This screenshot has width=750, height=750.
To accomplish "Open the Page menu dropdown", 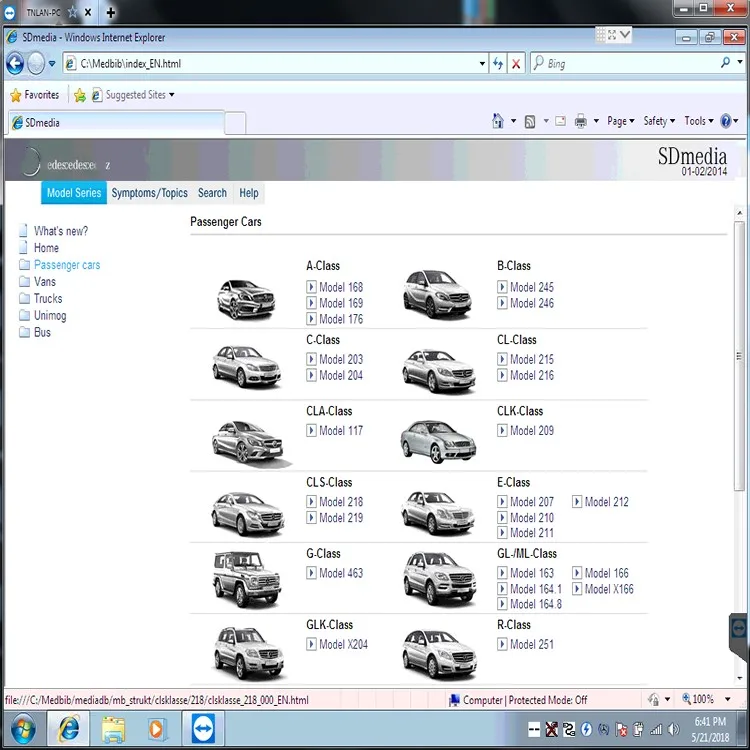I will [x=620, y=121].
